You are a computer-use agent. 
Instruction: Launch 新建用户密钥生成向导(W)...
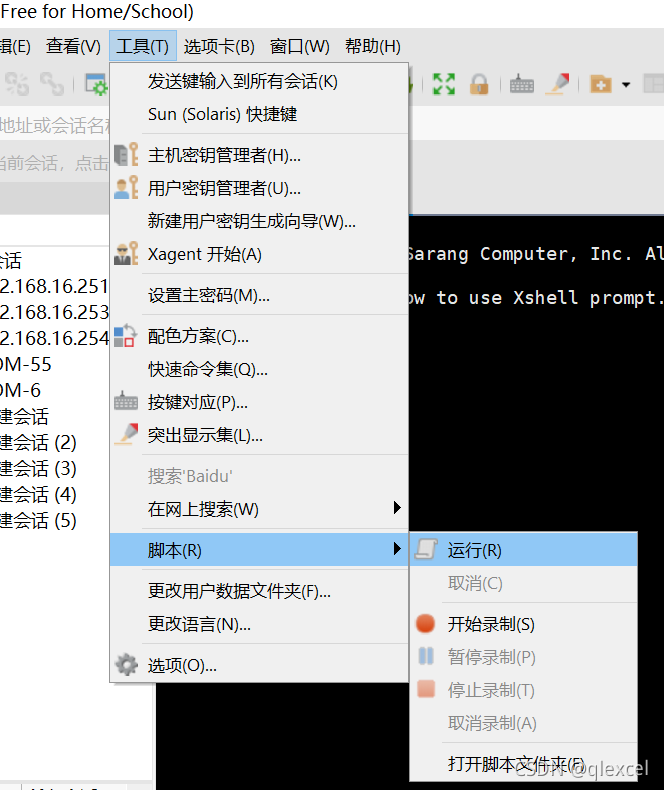pyautogui.click(x=259, y=221)
